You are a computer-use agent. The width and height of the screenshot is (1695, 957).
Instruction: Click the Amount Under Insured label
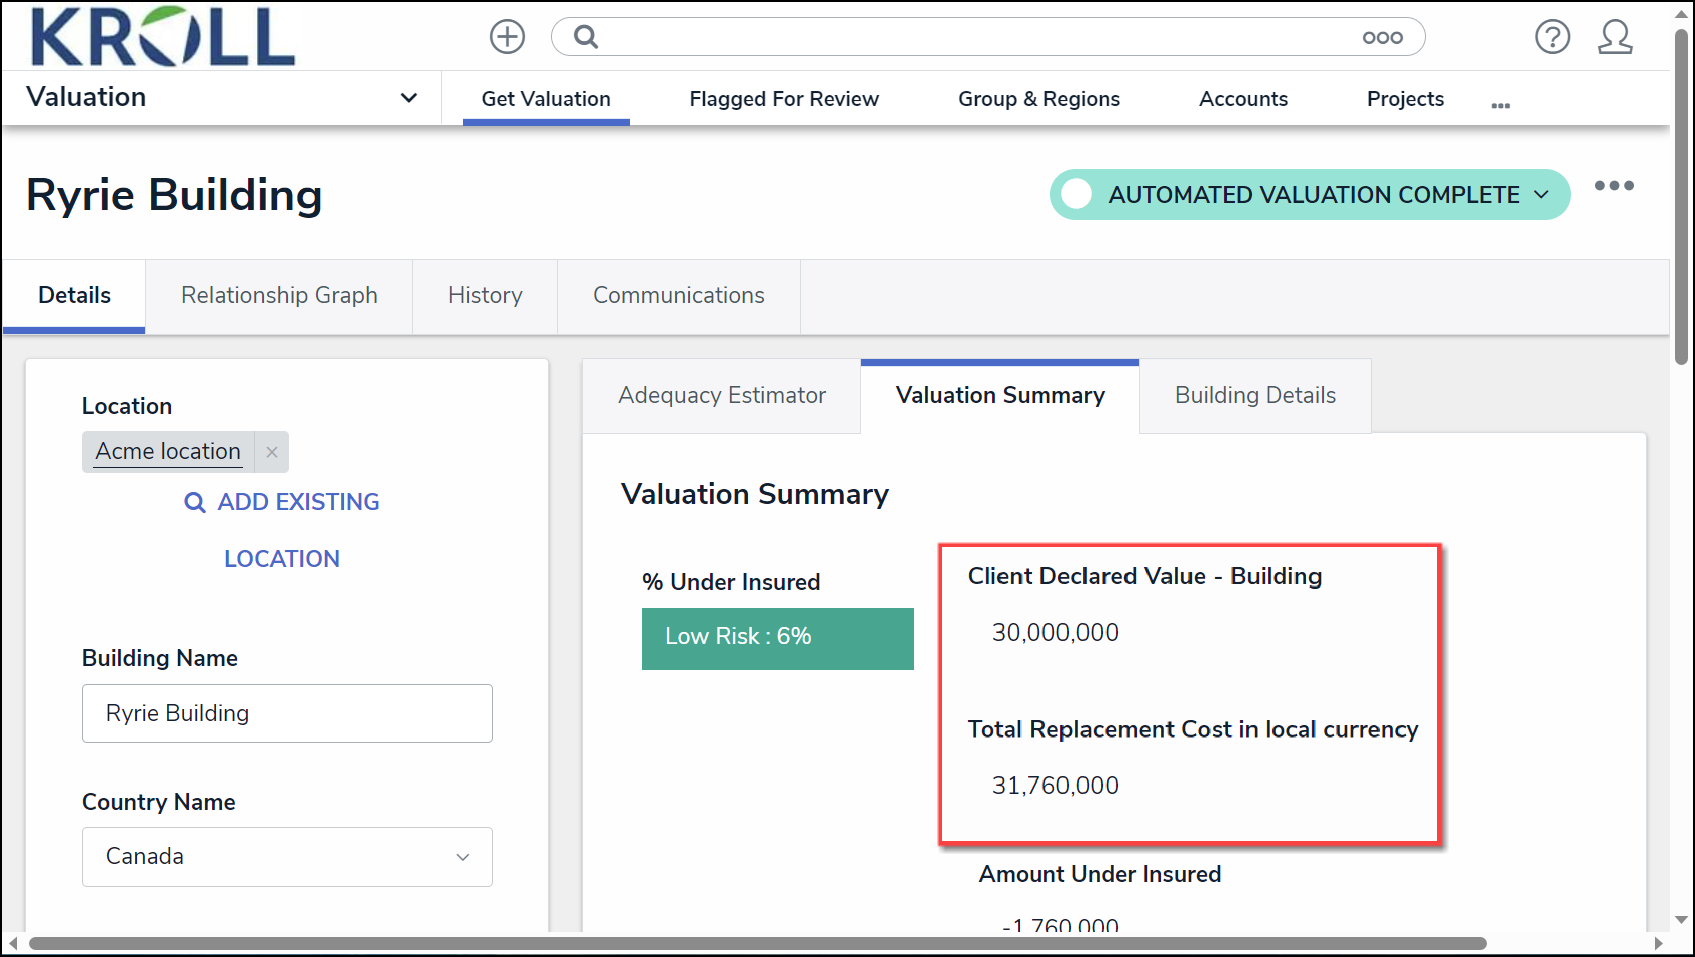(x=1100, y=874)
